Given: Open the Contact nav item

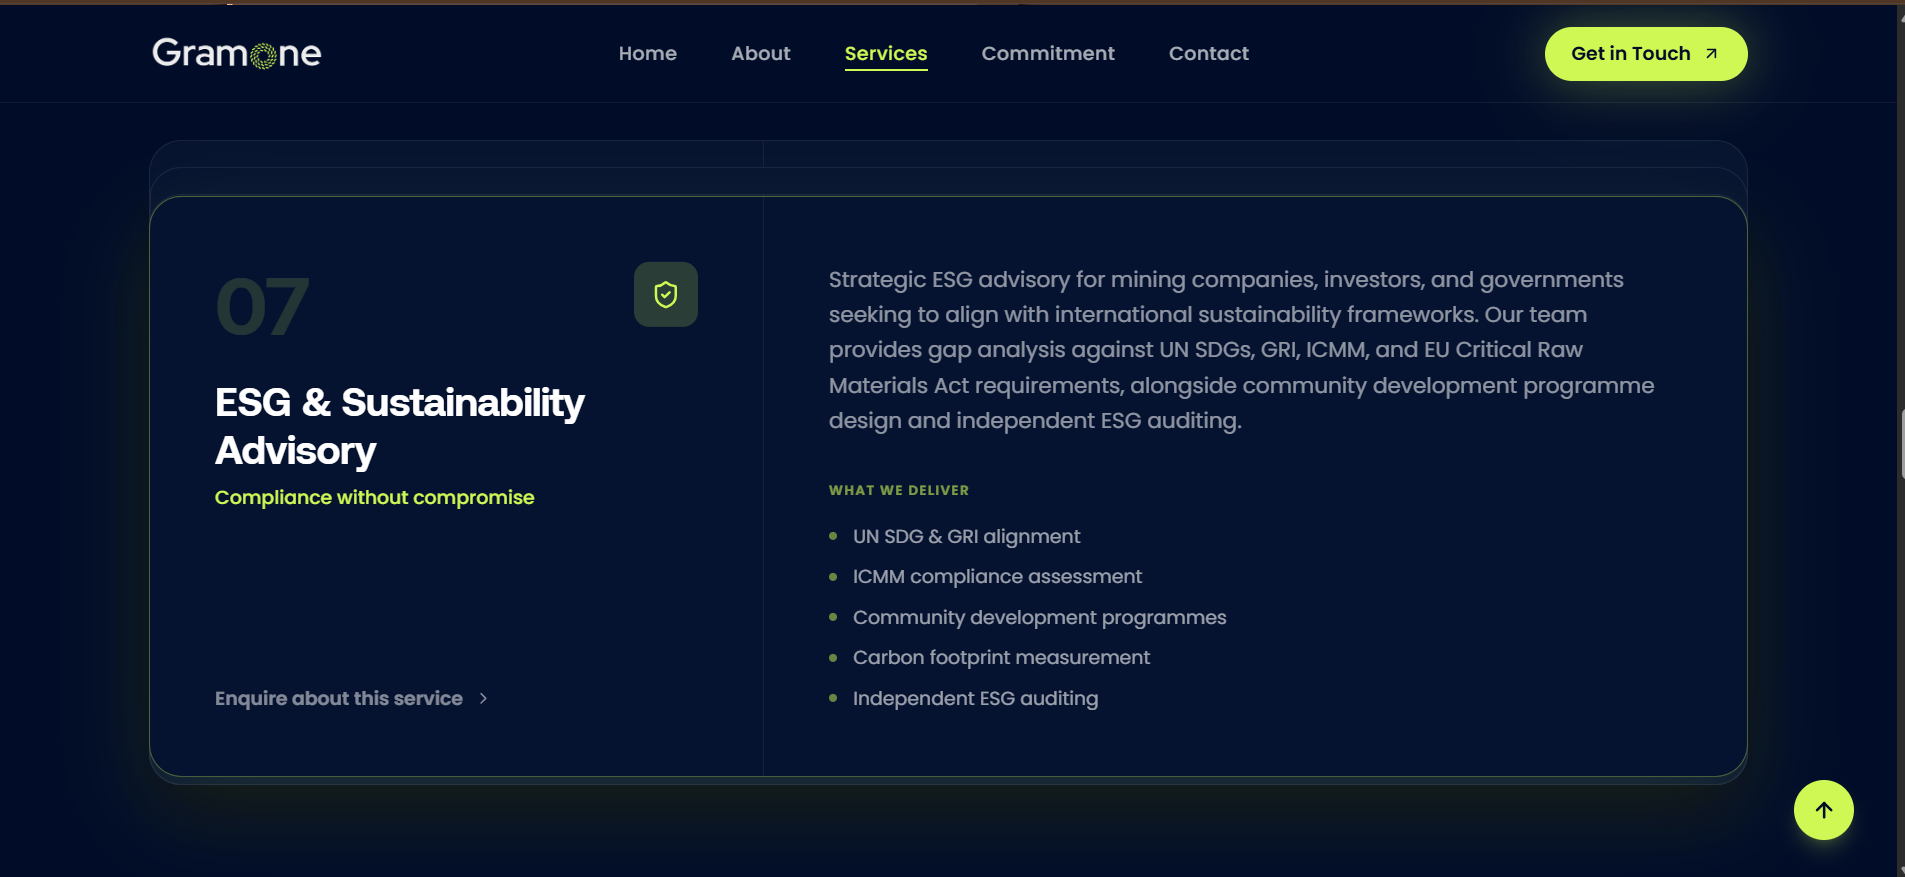Looking at the screenshot, I should pyautogui.click(x=1209, y=53).
